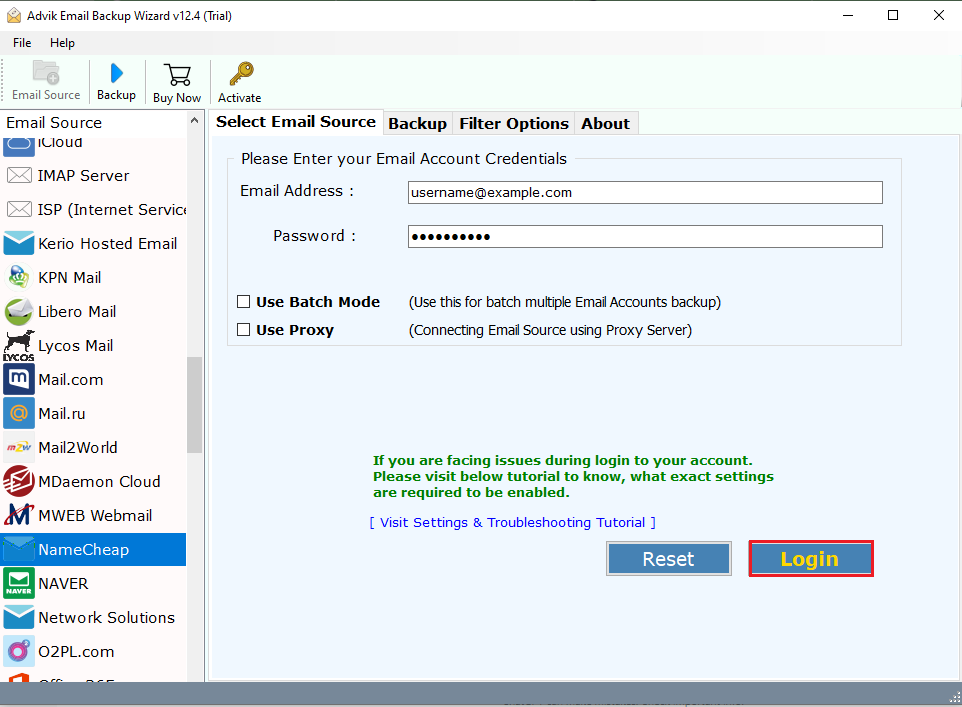Click the NameCheap envelope icon

(x=19, y=550)
